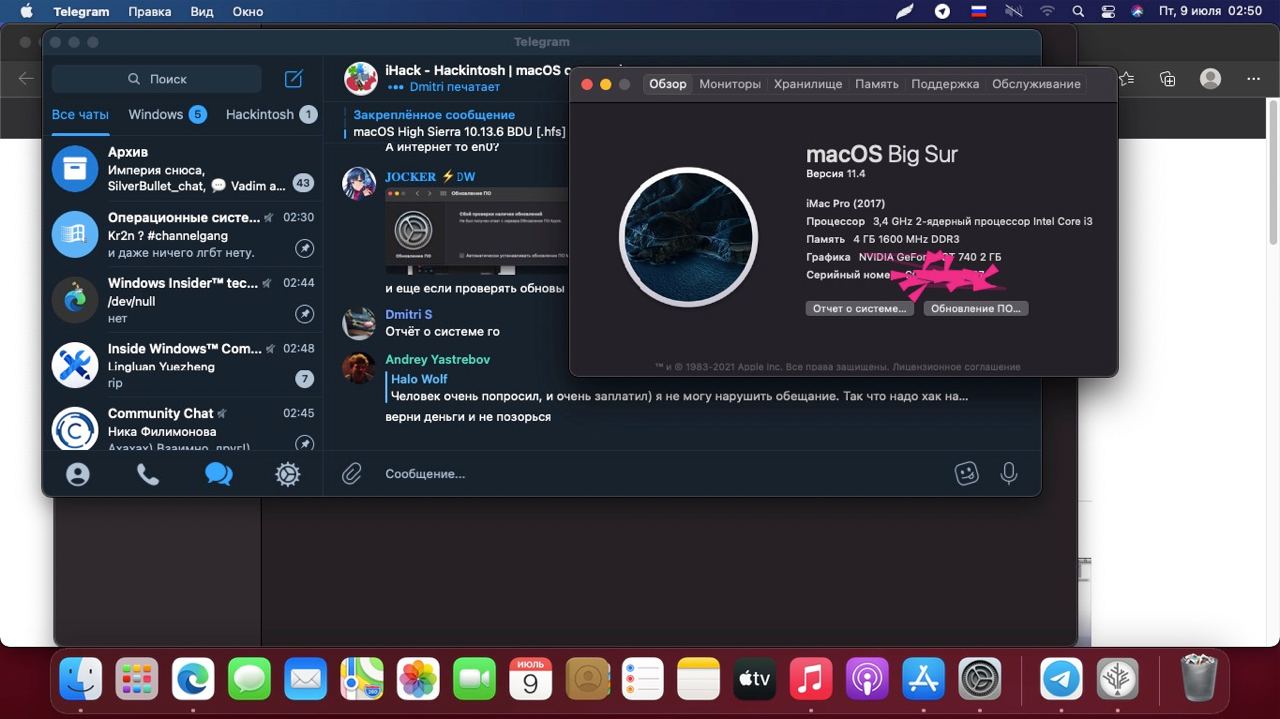The width and height of the screenshot is (1280, 719).
Task: Switch to the Мониторы tab
Action: (x=730, y=84)
